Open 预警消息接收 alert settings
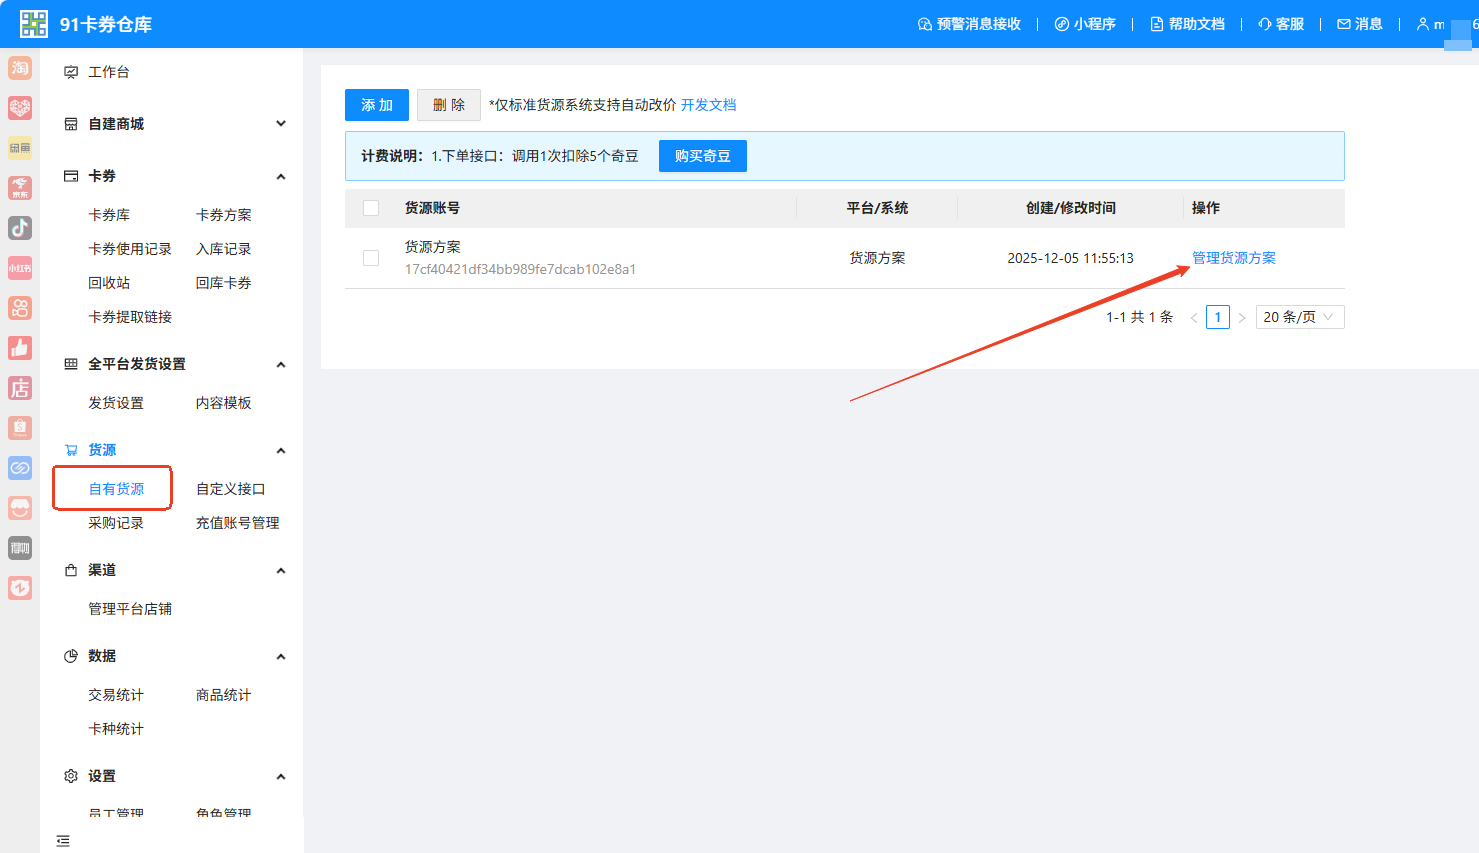Screen dimensions: 1479x853 point(969,24)
